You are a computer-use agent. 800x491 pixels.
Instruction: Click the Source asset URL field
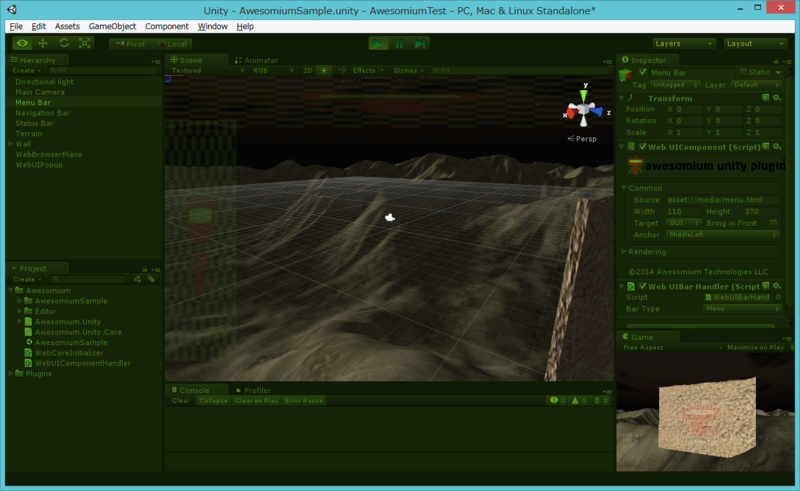click(722, 200)
